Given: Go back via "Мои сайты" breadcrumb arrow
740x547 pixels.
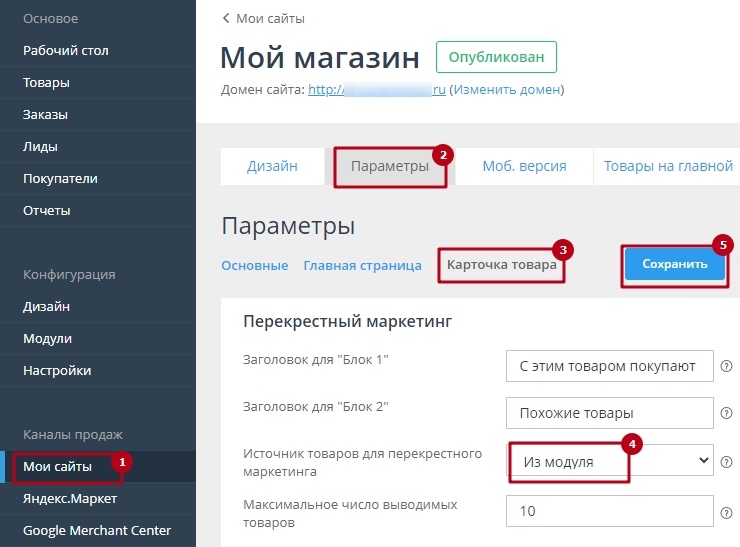Looking at the screenshot, I should pos(226,18).
